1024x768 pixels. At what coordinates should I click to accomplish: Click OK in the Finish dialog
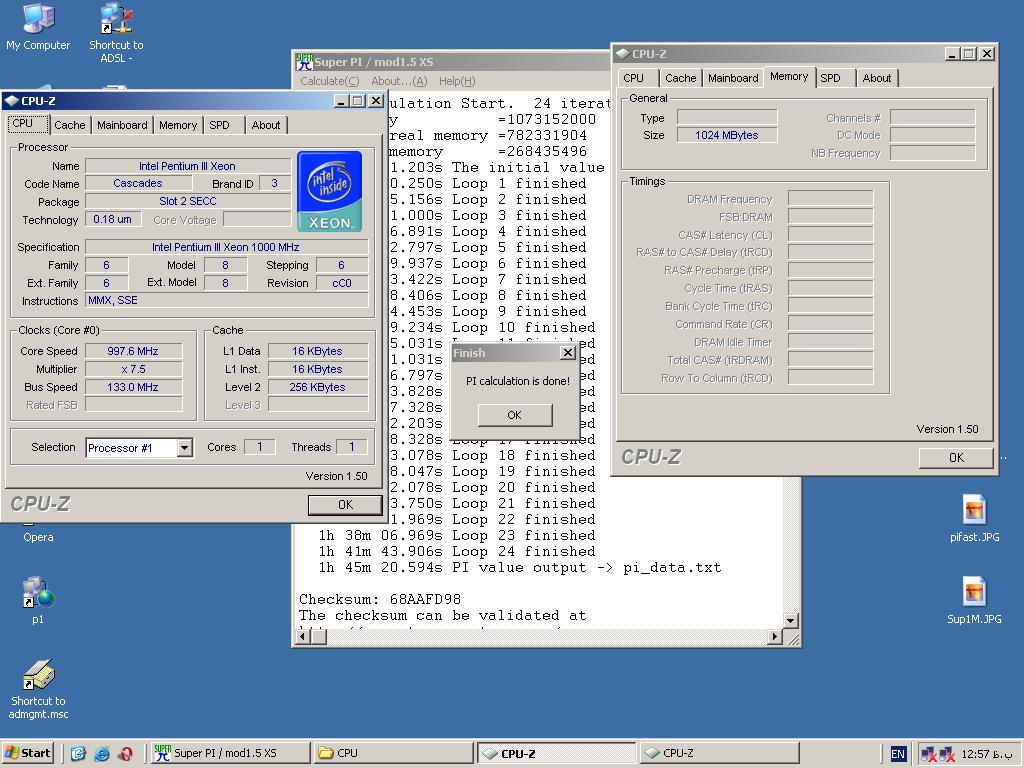(515, 415)
